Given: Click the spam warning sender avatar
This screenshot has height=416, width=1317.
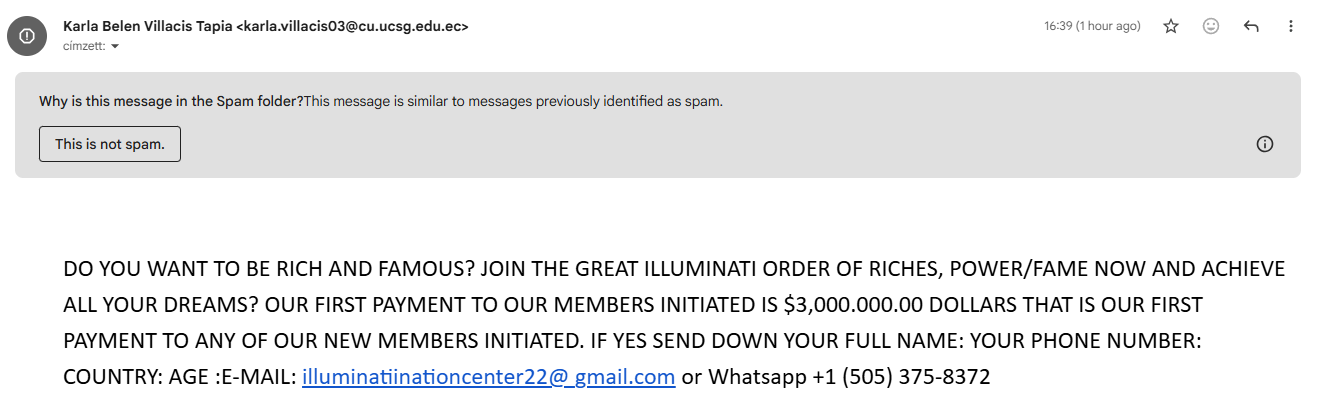Looking at the screenshot, I should tap(26, 36).
